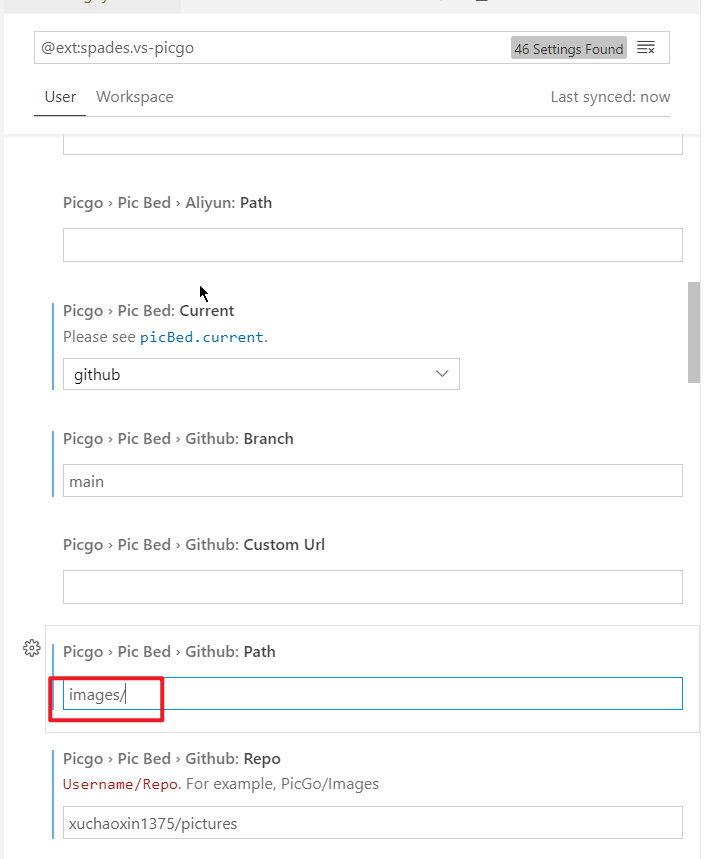Viewport: 713px width, 859px height.
Task: Clear the settings search filter icon
Action: [646, 48]
